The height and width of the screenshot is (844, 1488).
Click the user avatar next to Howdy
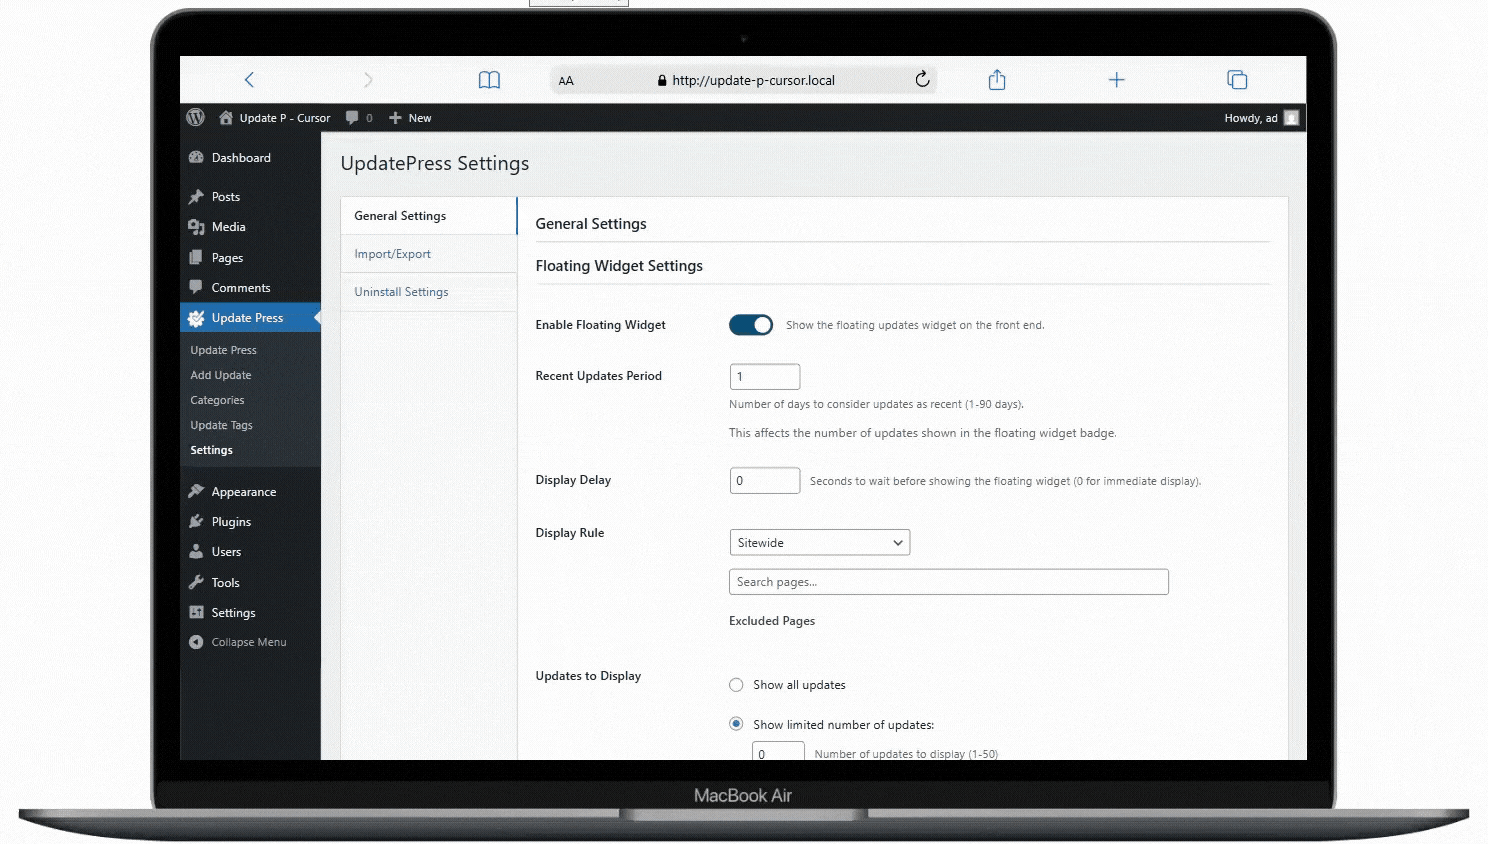(x=1291, y=118)
